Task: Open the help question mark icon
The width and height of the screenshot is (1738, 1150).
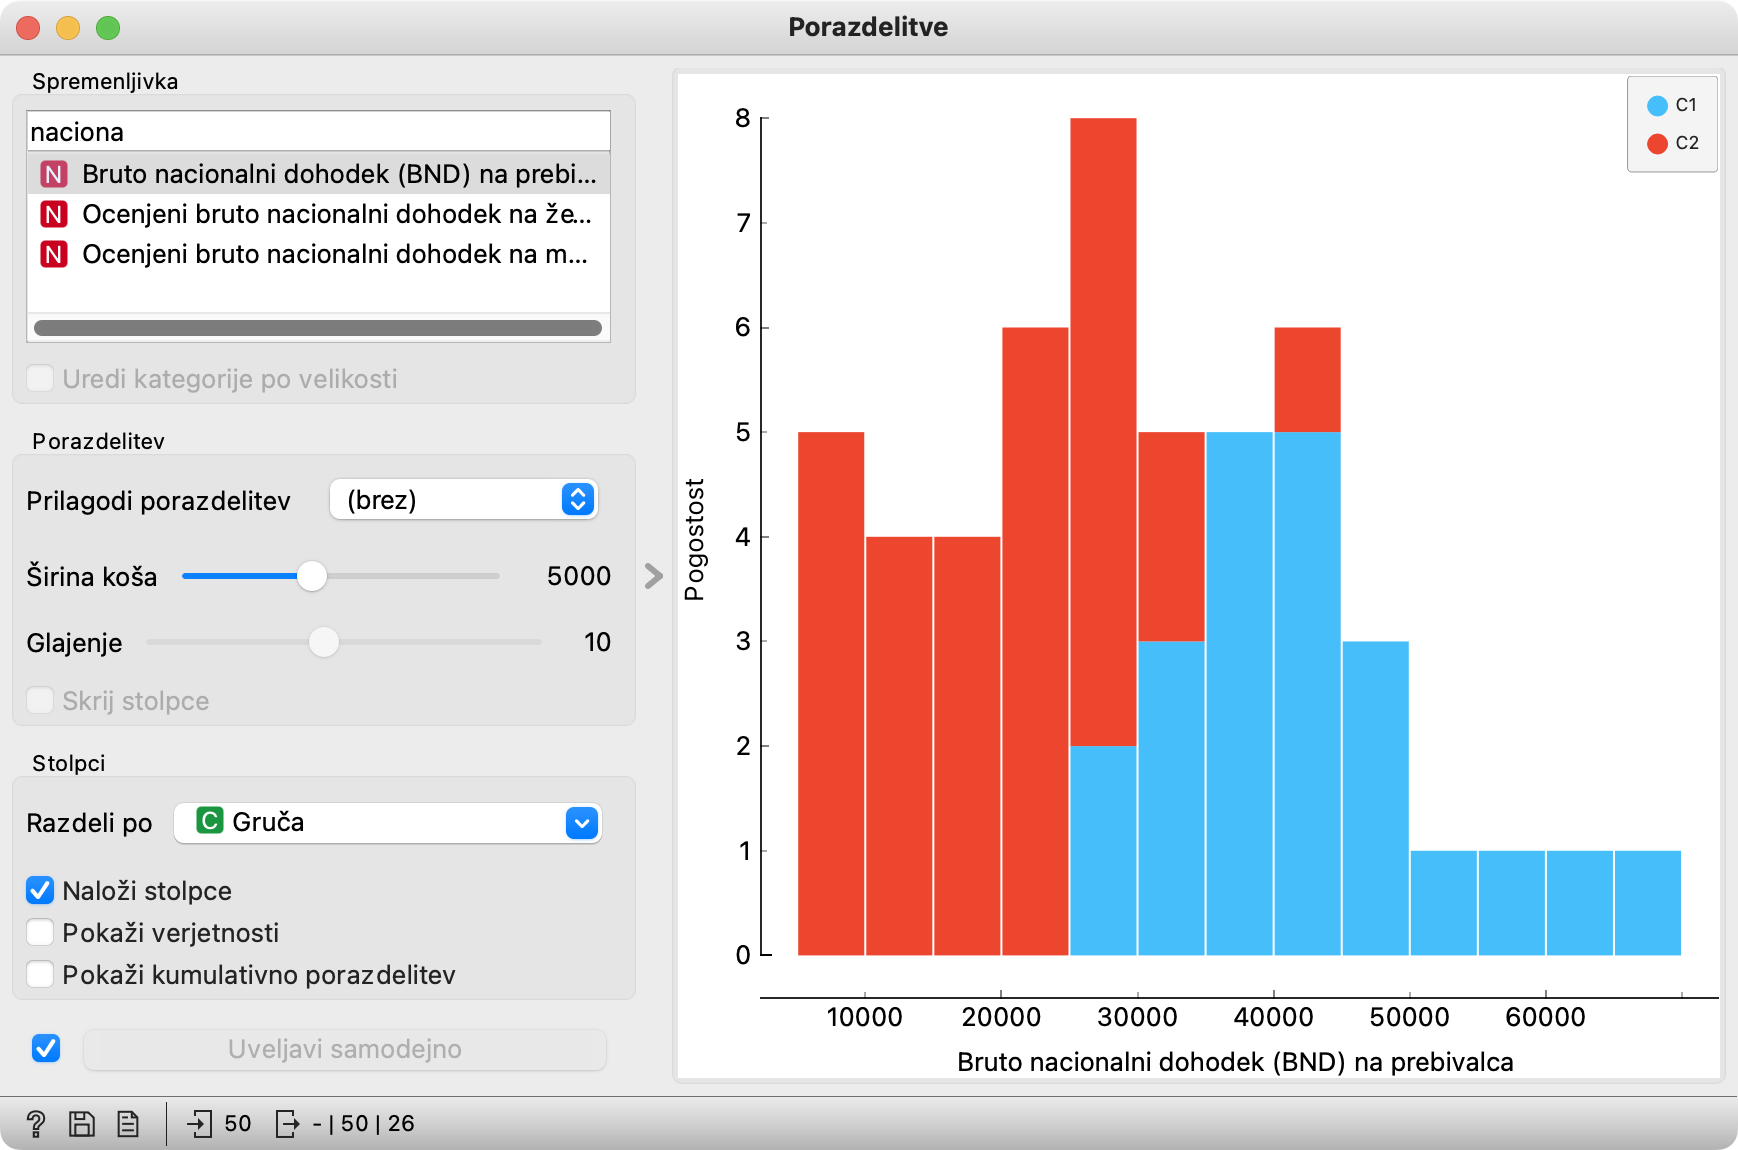Action: pos(35,1124)
